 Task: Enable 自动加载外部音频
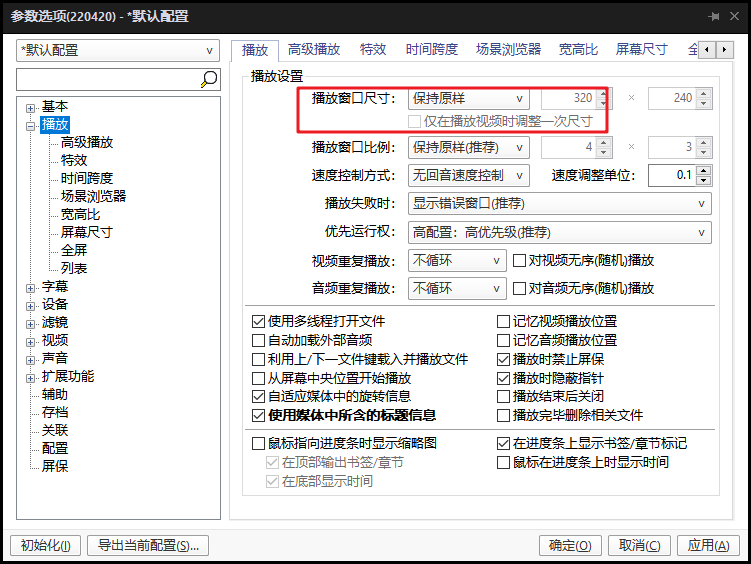(x=258, y=340)
